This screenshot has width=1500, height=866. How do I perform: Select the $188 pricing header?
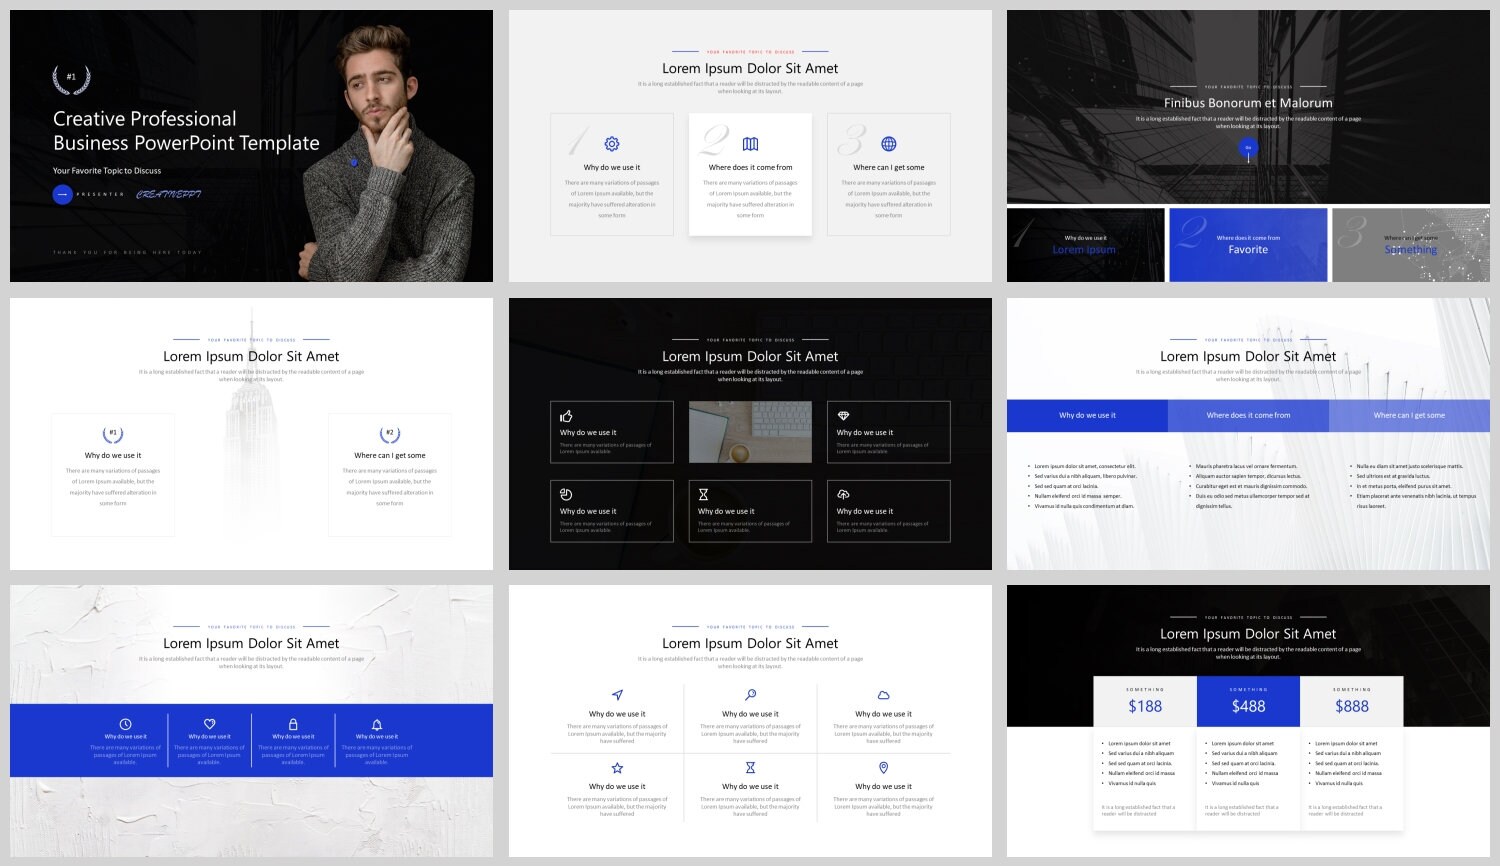pyautogui.click(x=1145, y=702)
